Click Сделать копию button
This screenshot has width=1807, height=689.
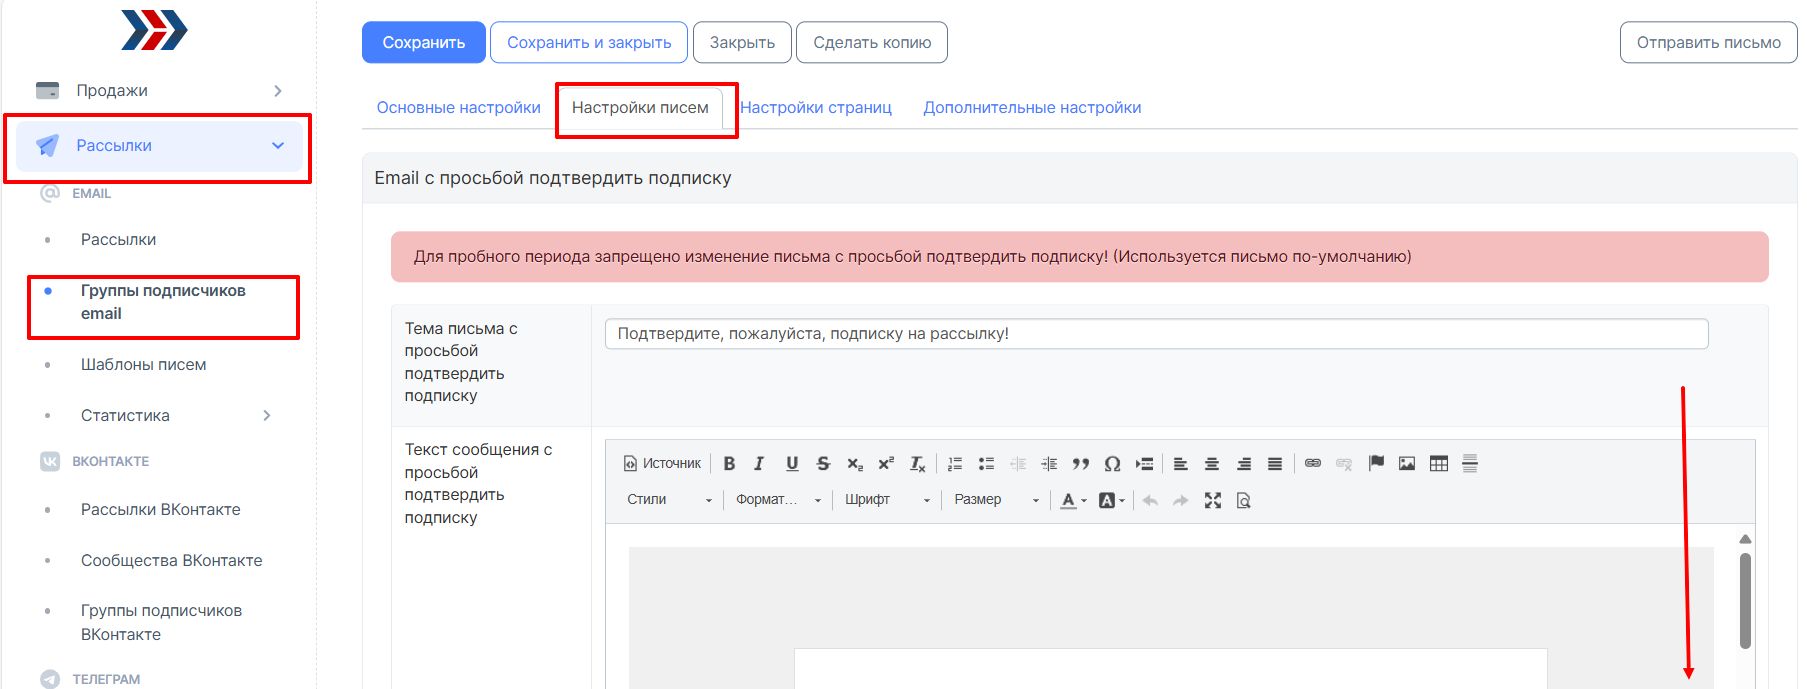coord(872,42)
